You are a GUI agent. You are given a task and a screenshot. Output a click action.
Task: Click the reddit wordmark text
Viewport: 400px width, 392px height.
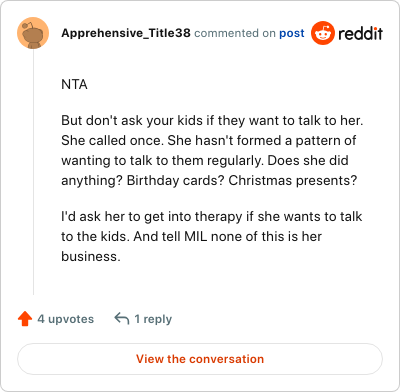pyautogui.click(x=360, y=33)
